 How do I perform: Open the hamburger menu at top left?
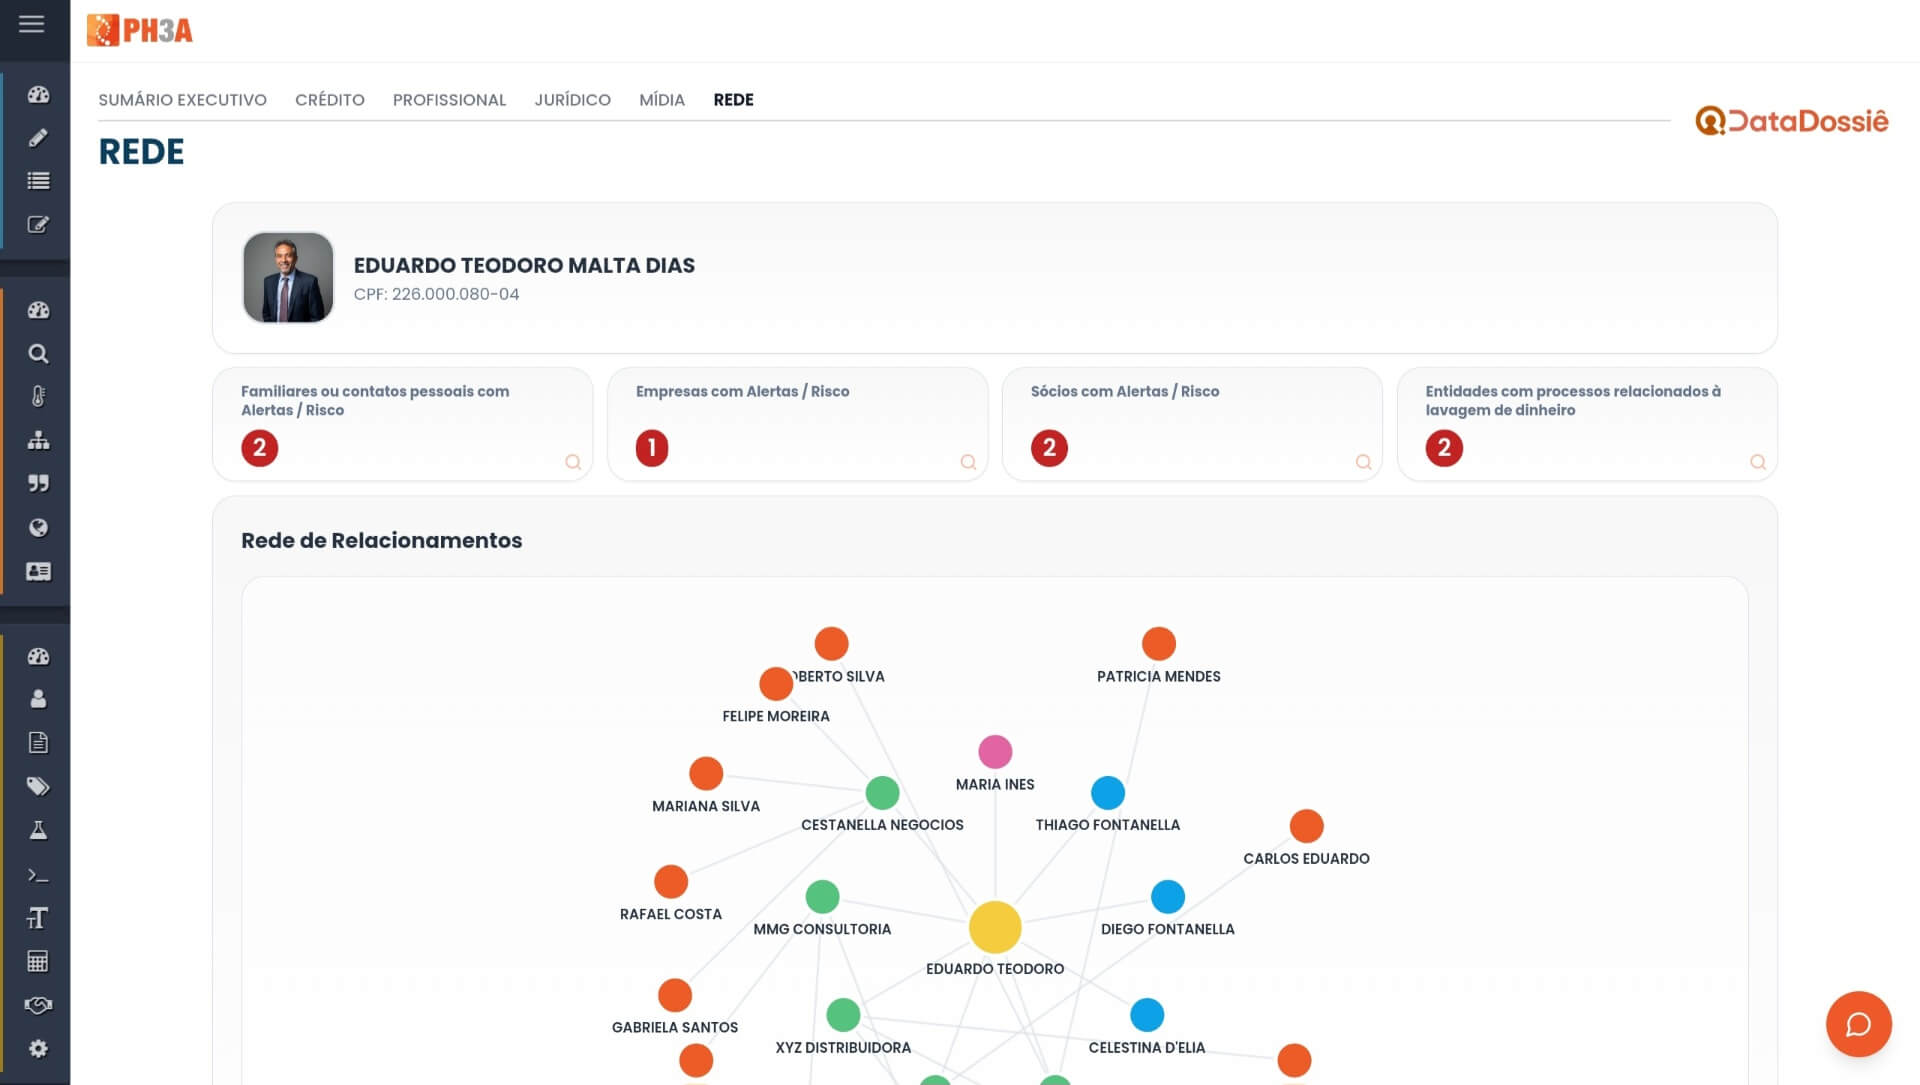(32, 24)
